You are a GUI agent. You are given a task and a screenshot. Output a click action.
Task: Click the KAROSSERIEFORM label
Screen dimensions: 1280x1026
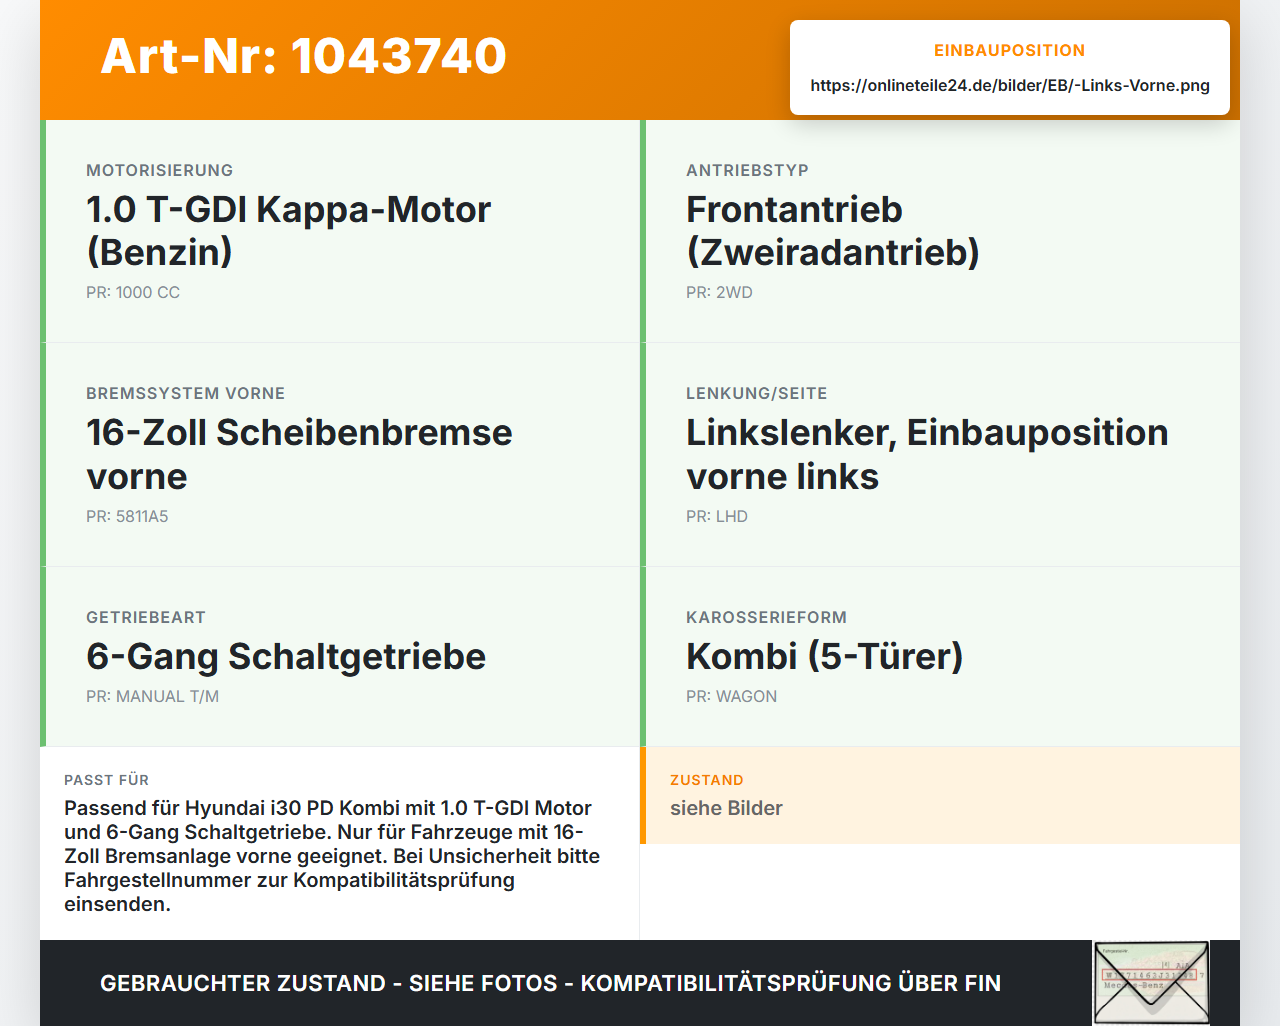click(x=766, y=618)
